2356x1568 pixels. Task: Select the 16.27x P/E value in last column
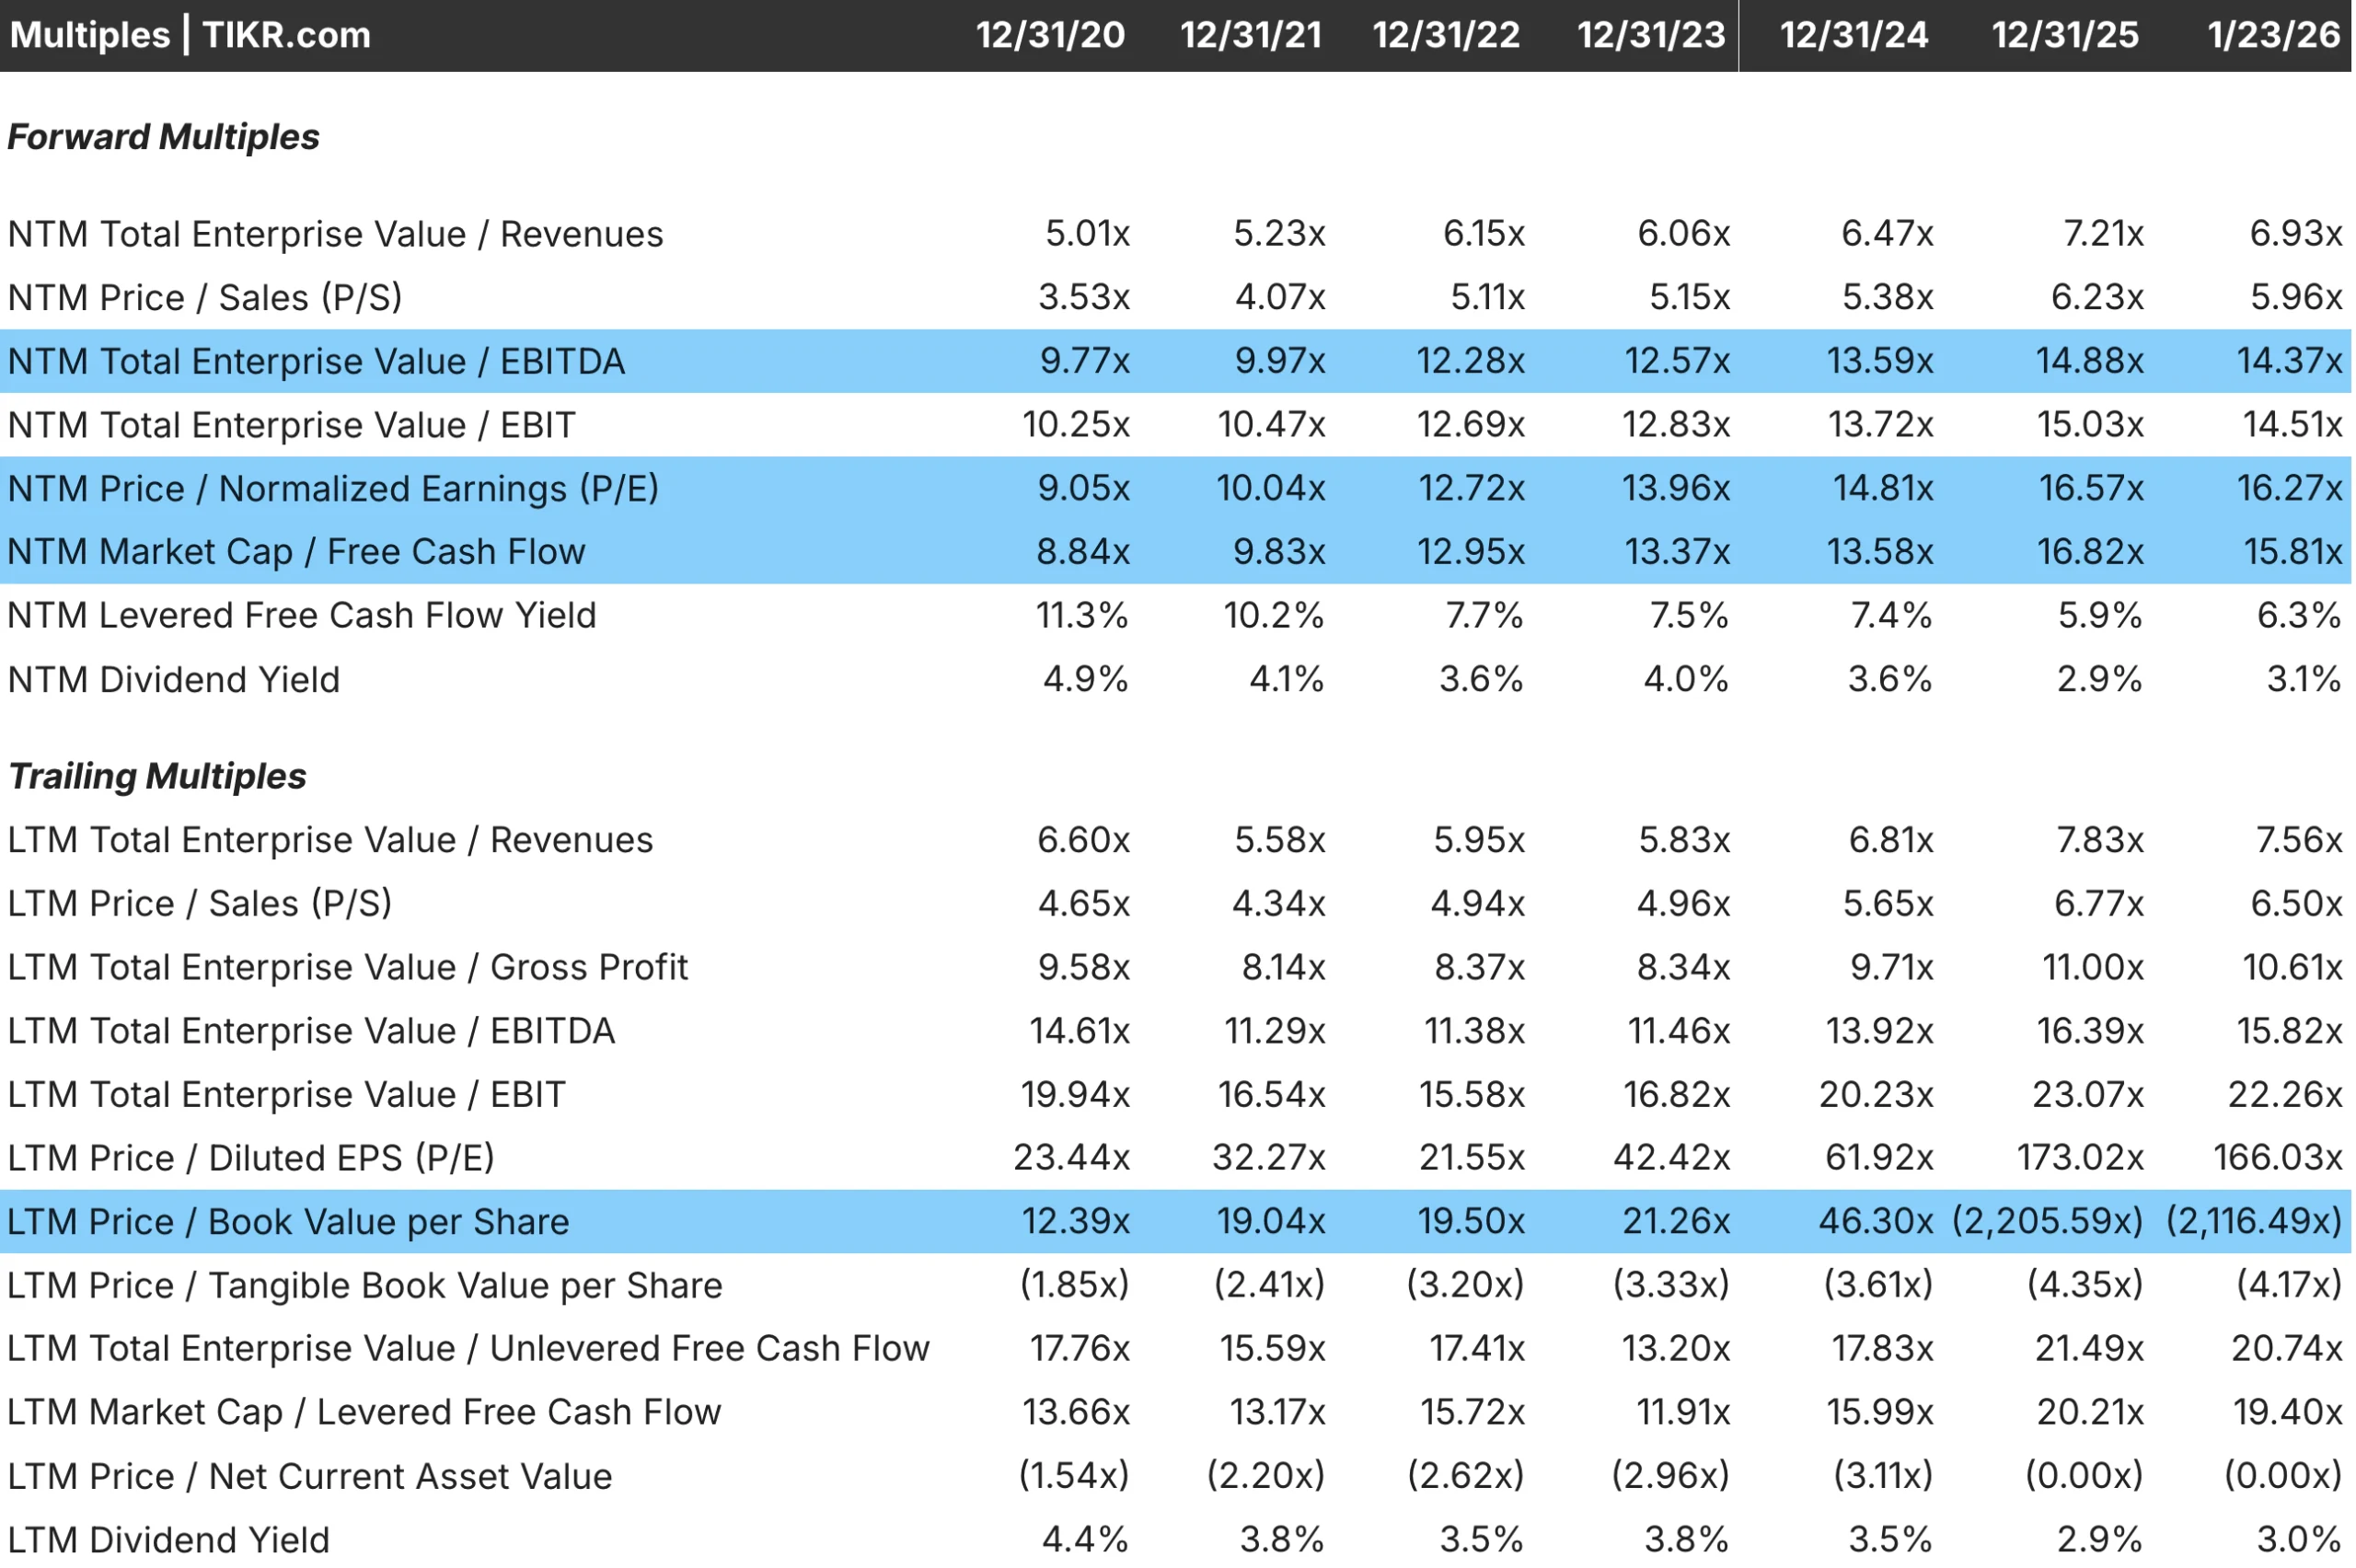[2288, 488]
